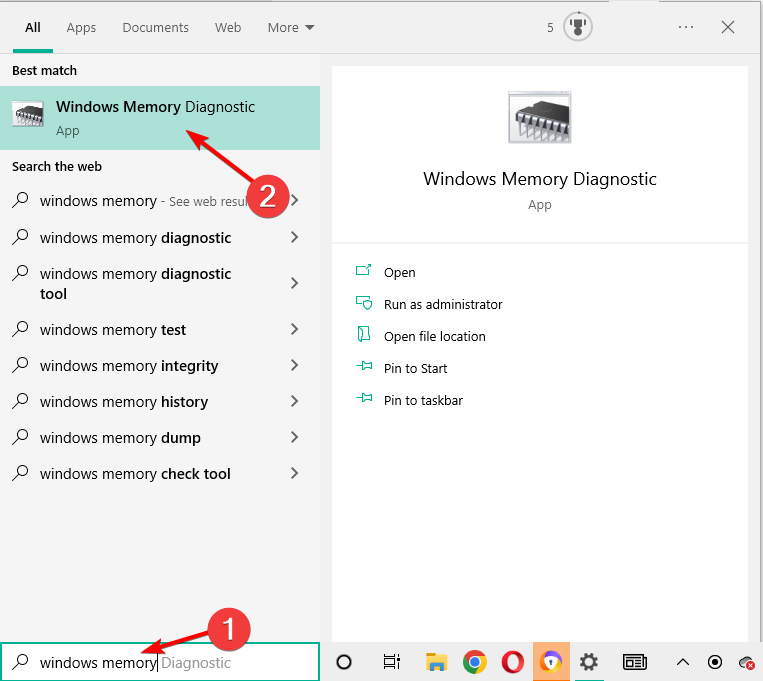The width and height of the screenshot is (763, 681).
Task: Launch File Explorer from taskbar
Action: 436,662
